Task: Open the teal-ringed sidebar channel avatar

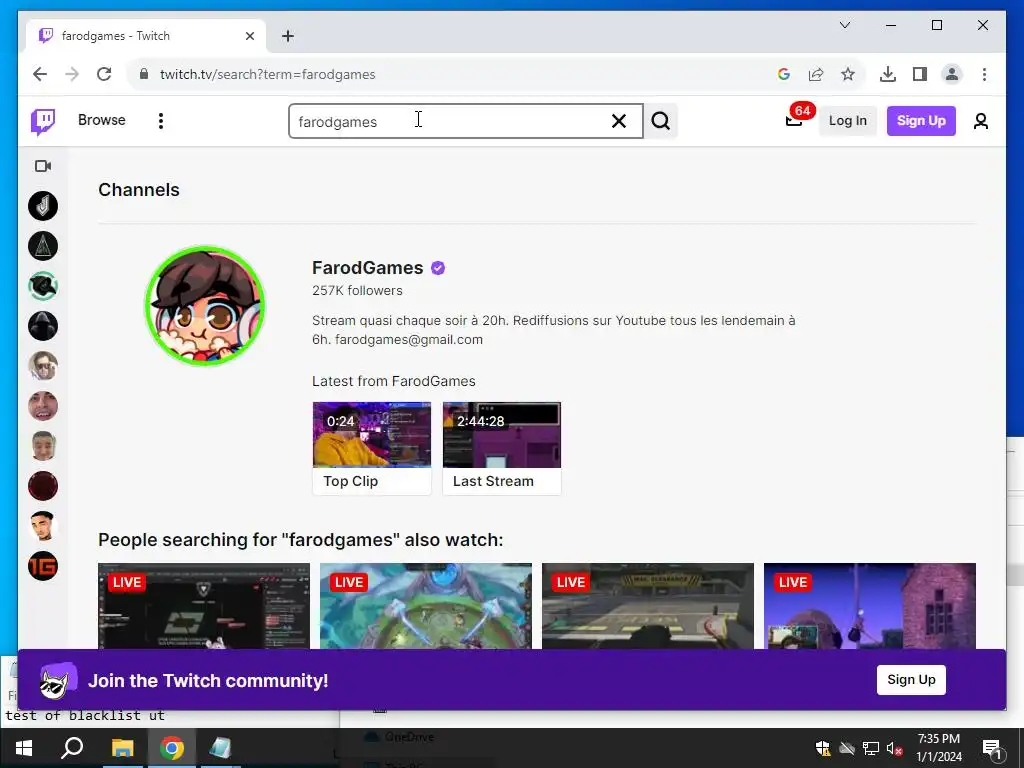Action: (x=43, y=286)
